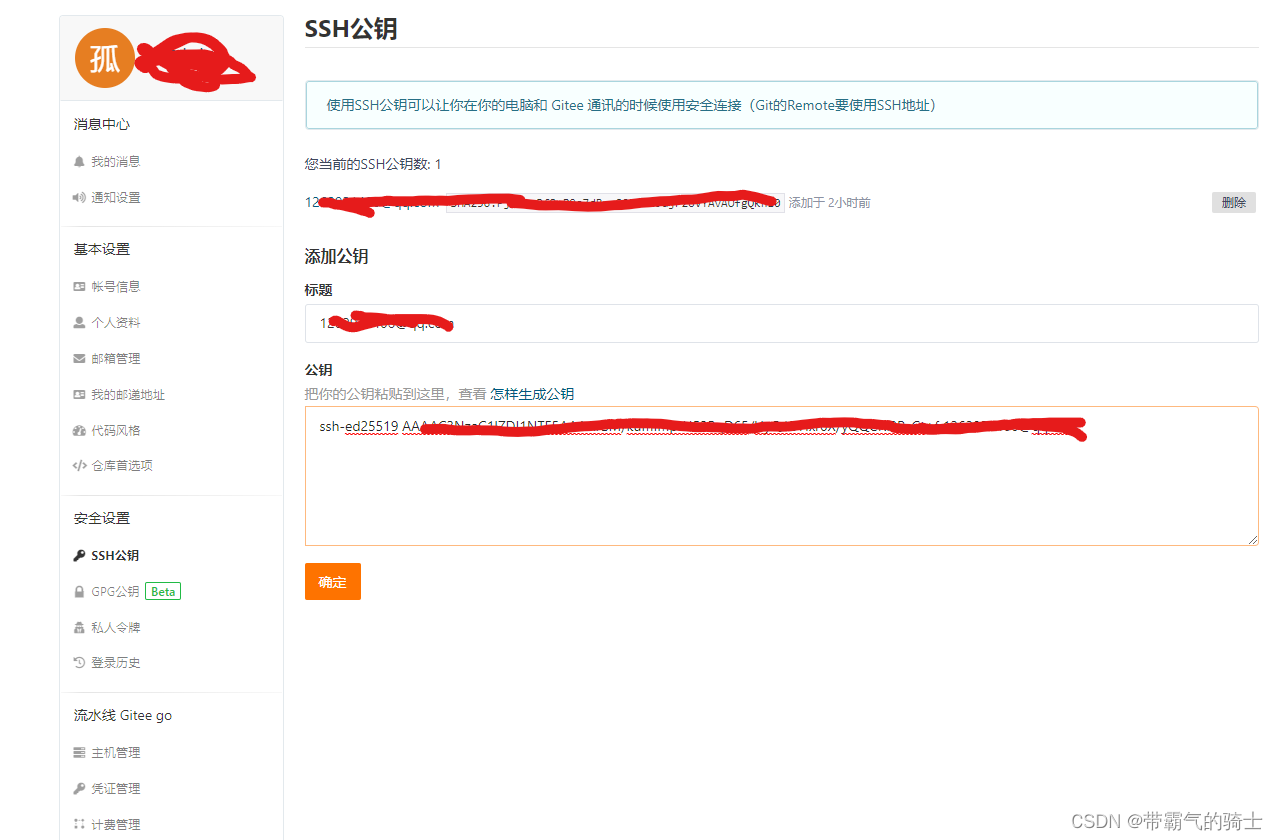
Task: Open 我的邮递地址 page
Action: pos(128,394)
